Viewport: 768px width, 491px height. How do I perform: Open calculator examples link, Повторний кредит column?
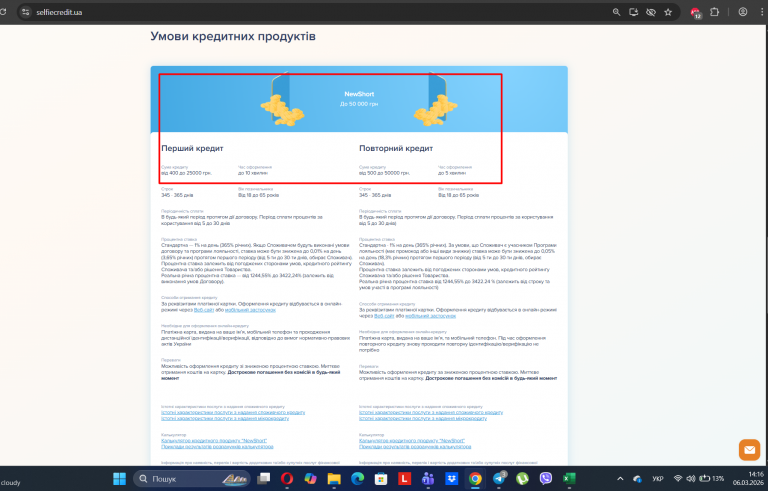415,447
